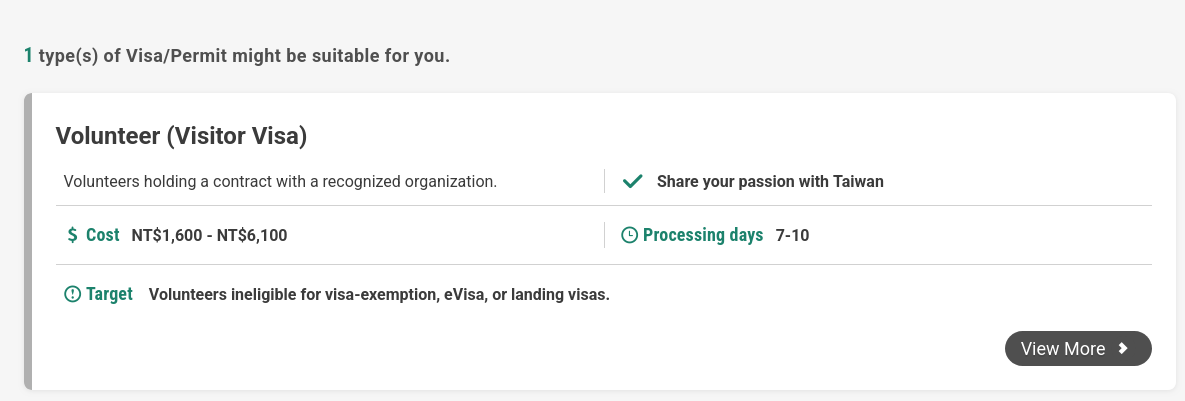Click the 7-10 processing days value
1185x401 pixels.
coord(792,236)
